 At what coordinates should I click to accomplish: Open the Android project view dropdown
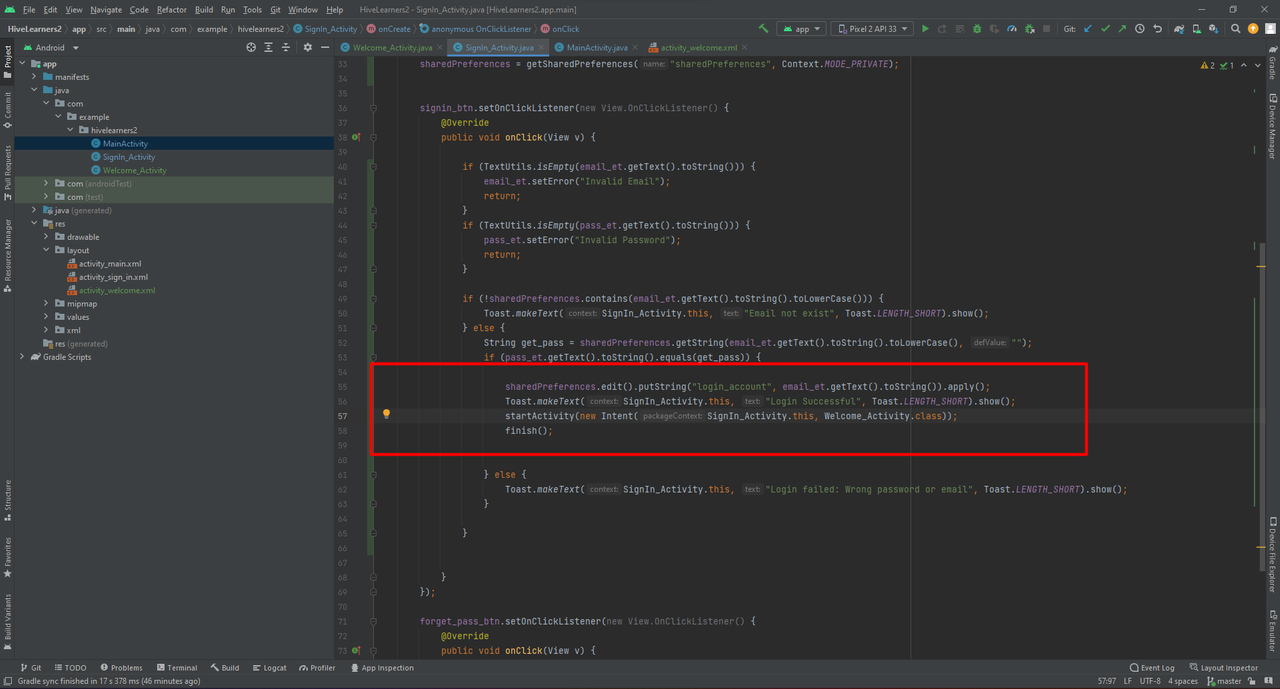(x=50, y=47)
